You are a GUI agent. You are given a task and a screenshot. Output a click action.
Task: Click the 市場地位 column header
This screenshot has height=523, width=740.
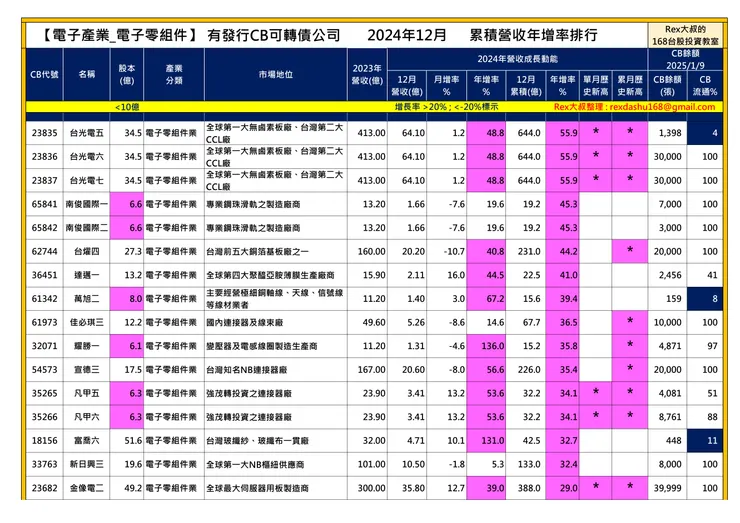tap(276, 75)
